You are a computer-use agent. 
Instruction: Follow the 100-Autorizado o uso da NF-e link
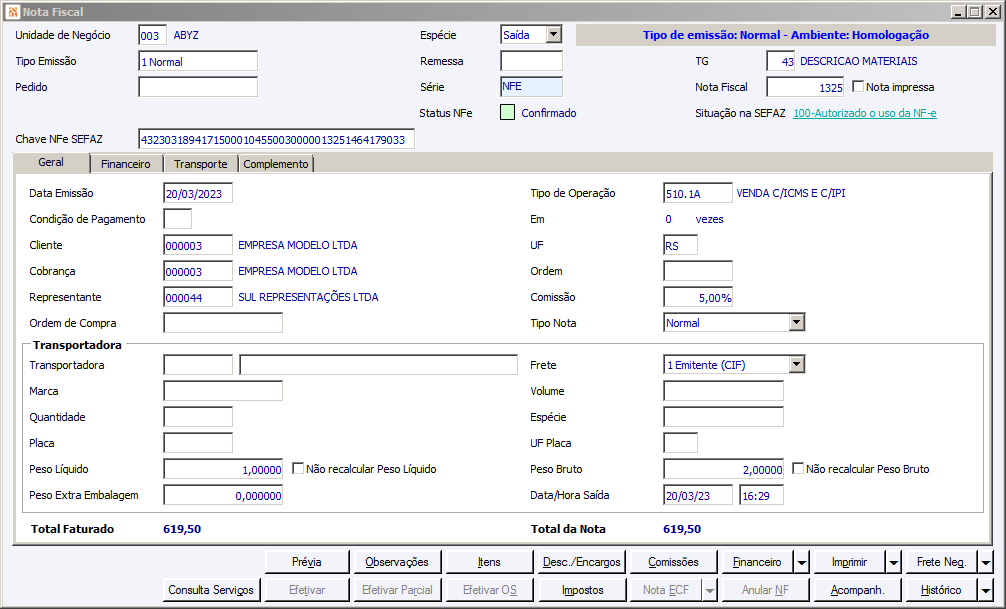click(x=864, y=113)
